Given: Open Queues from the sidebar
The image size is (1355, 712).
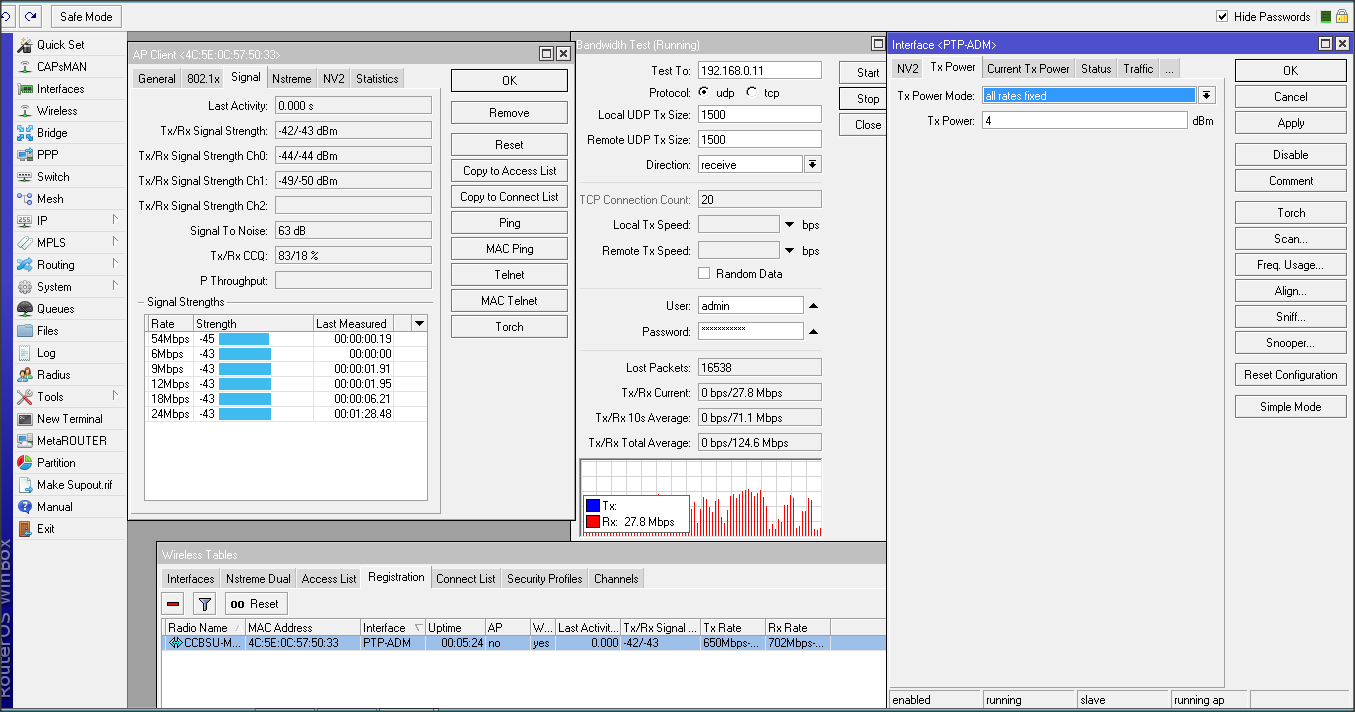Looking at the screenshot, I should coord(55,309).
